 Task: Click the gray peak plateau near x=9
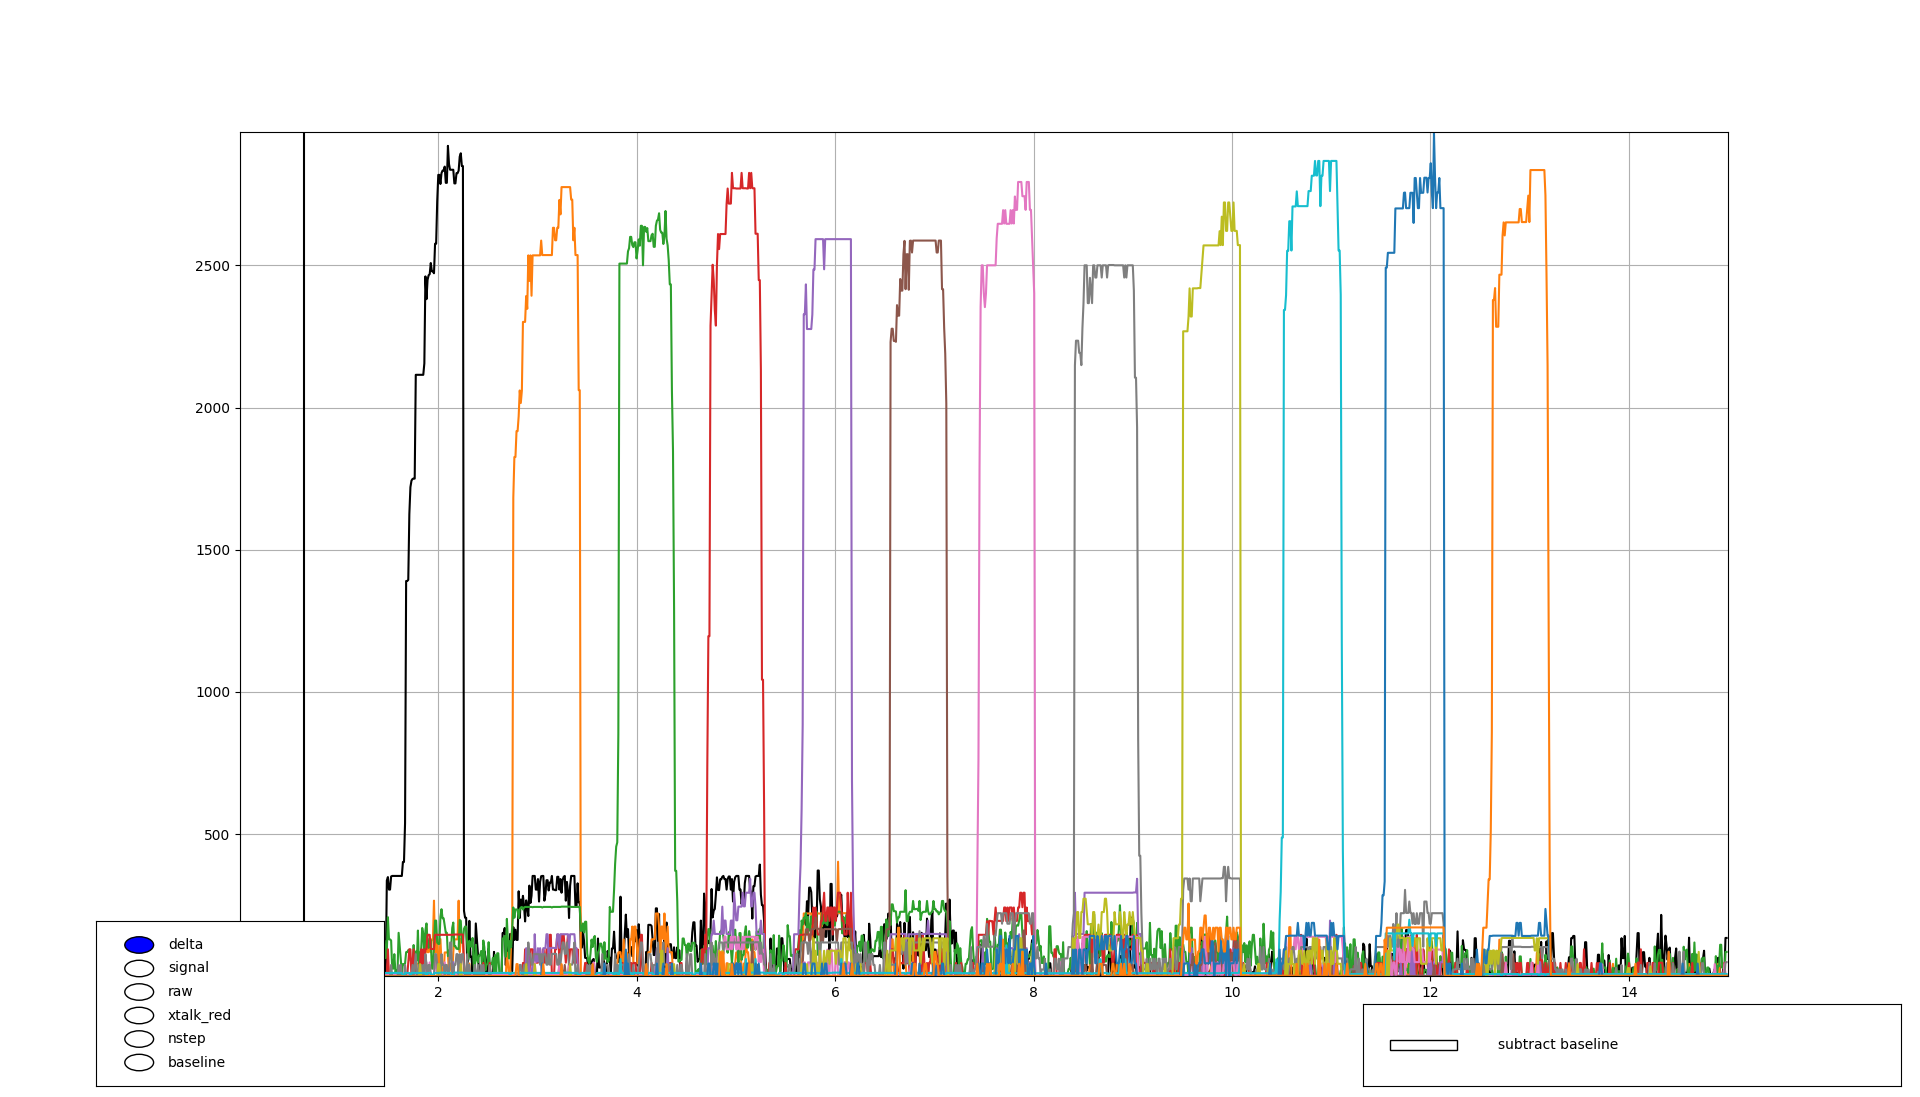[x=1110, y=266]
